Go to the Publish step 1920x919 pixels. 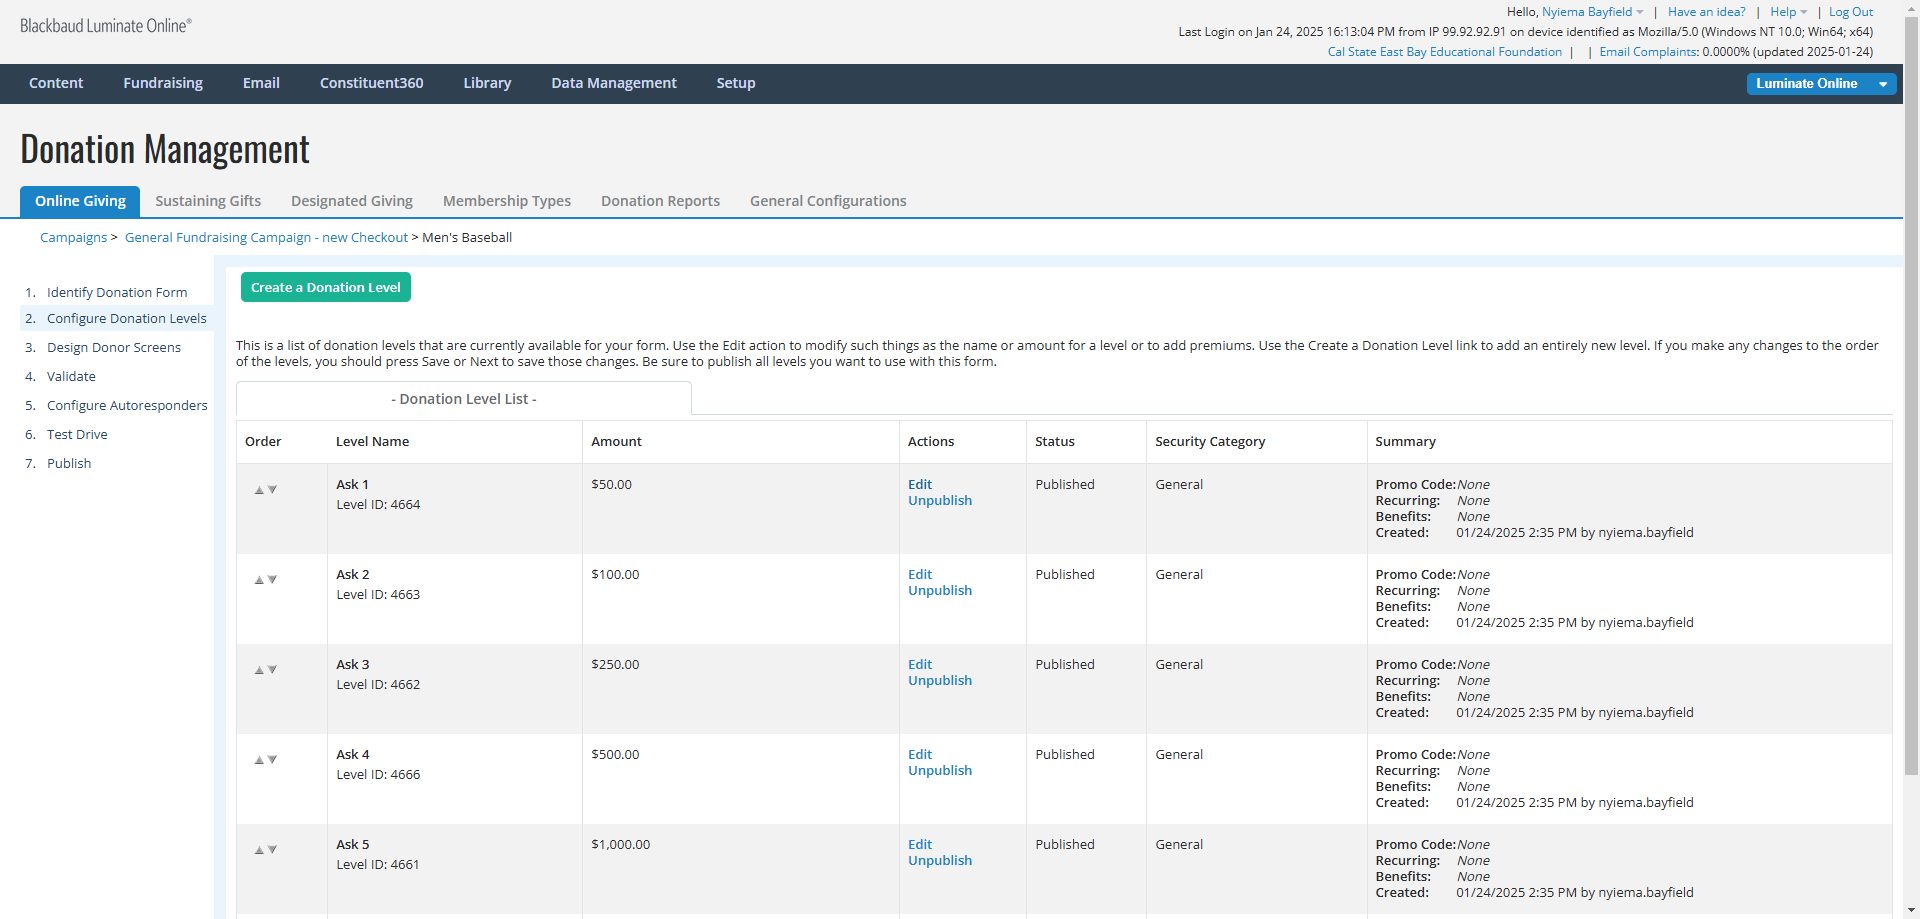69,463
